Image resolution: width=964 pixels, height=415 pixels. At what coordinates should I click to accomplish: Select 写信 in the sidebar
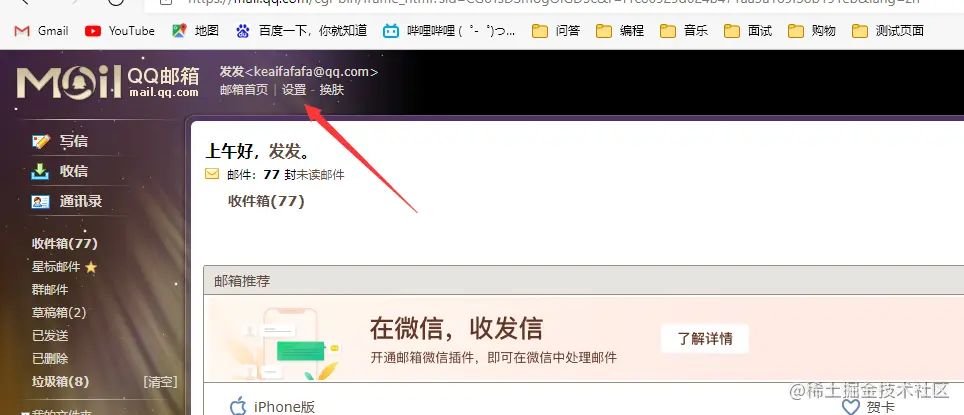pyautogui.click(x=74, y=141)
